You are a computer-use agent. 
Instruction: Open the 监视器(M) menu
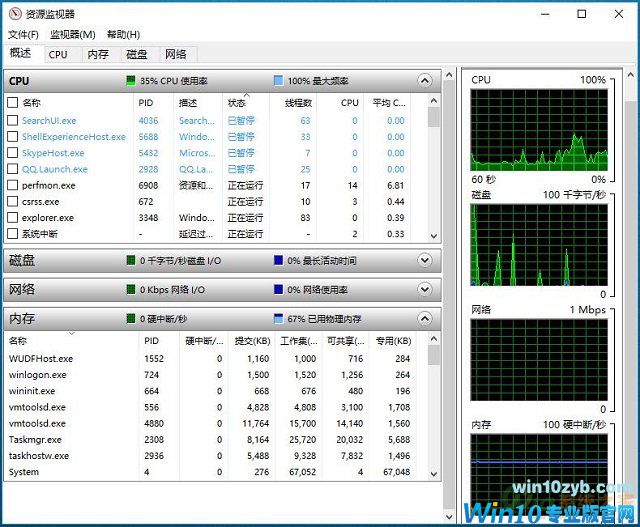click(73, 34)
